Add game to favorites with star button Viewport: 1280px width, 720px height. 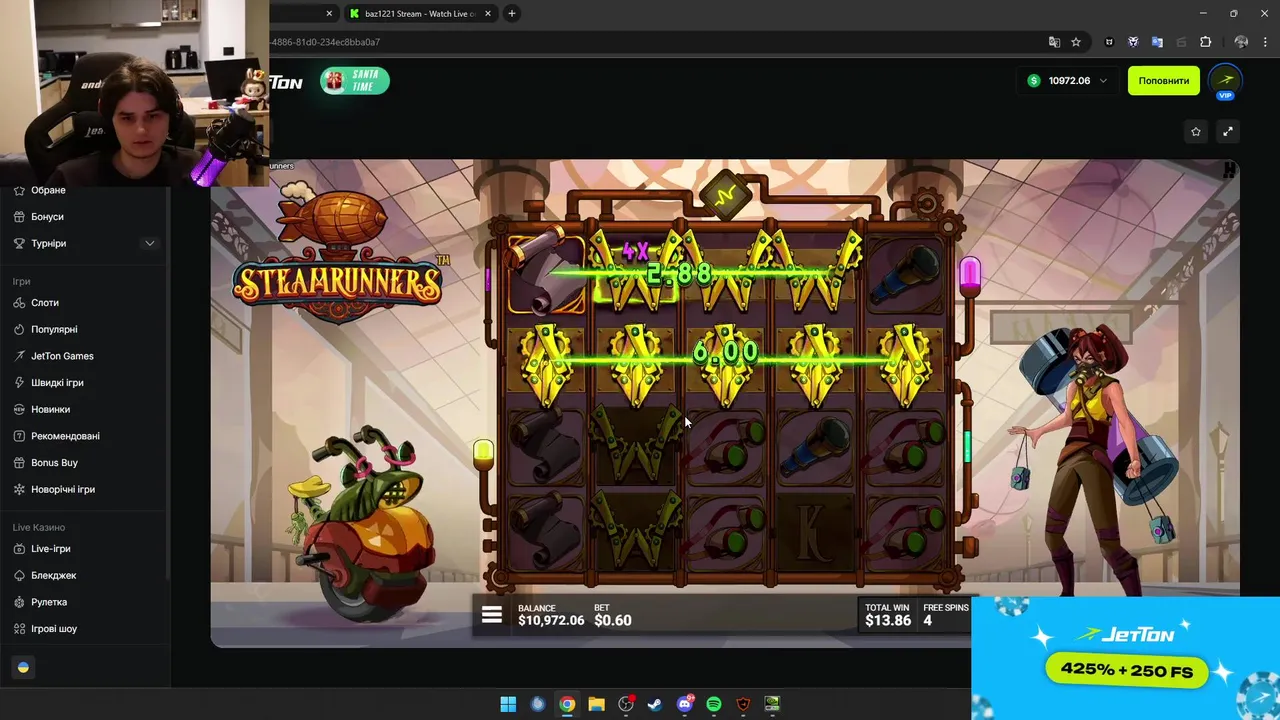(1196, 131)
